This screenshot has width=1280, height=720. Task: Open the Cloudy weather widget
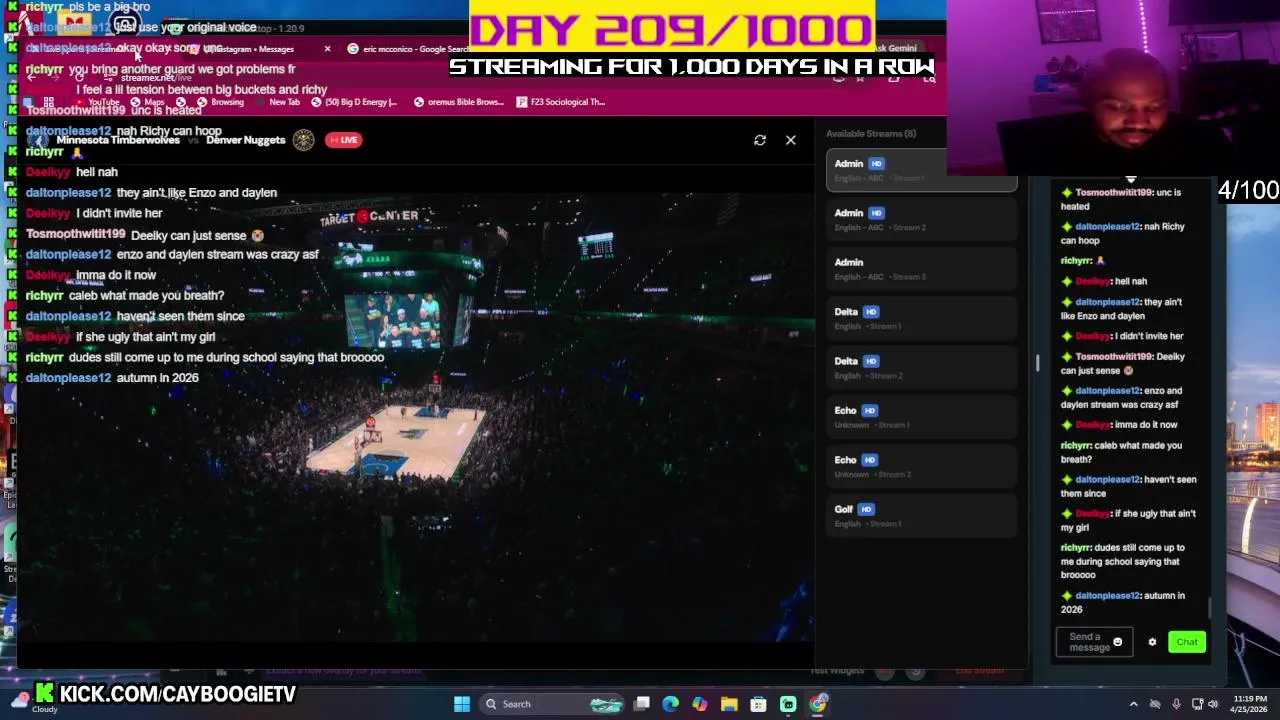[38, 704]
